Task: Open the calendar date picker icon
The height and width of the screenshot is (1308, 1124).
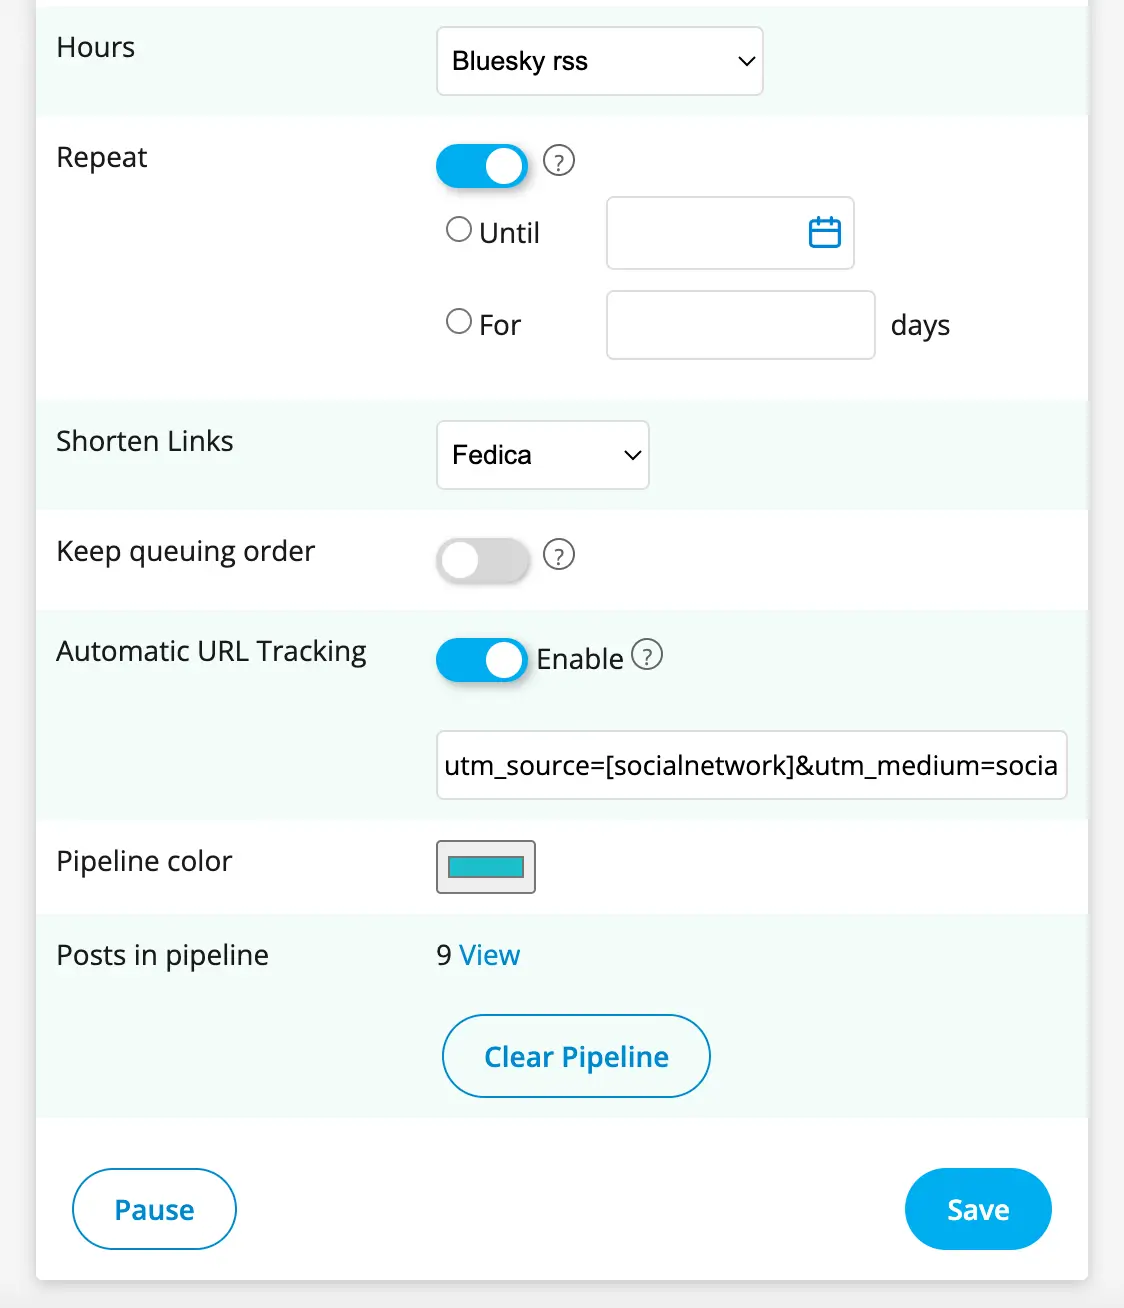Action: point(824,233)
